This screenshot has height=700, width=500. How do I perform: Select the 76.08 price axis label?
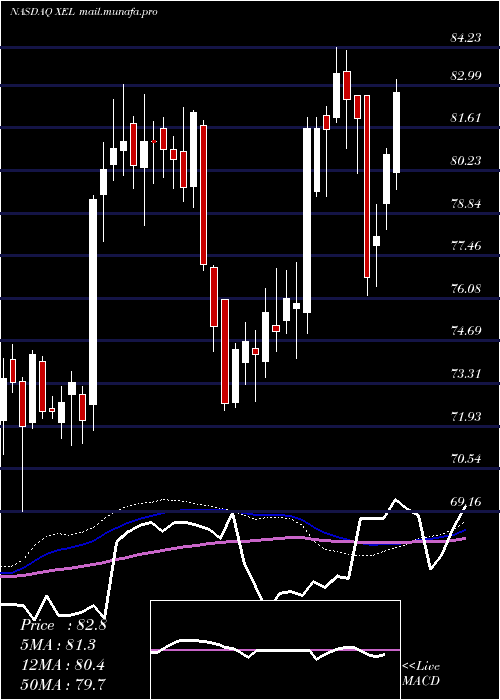466,288
